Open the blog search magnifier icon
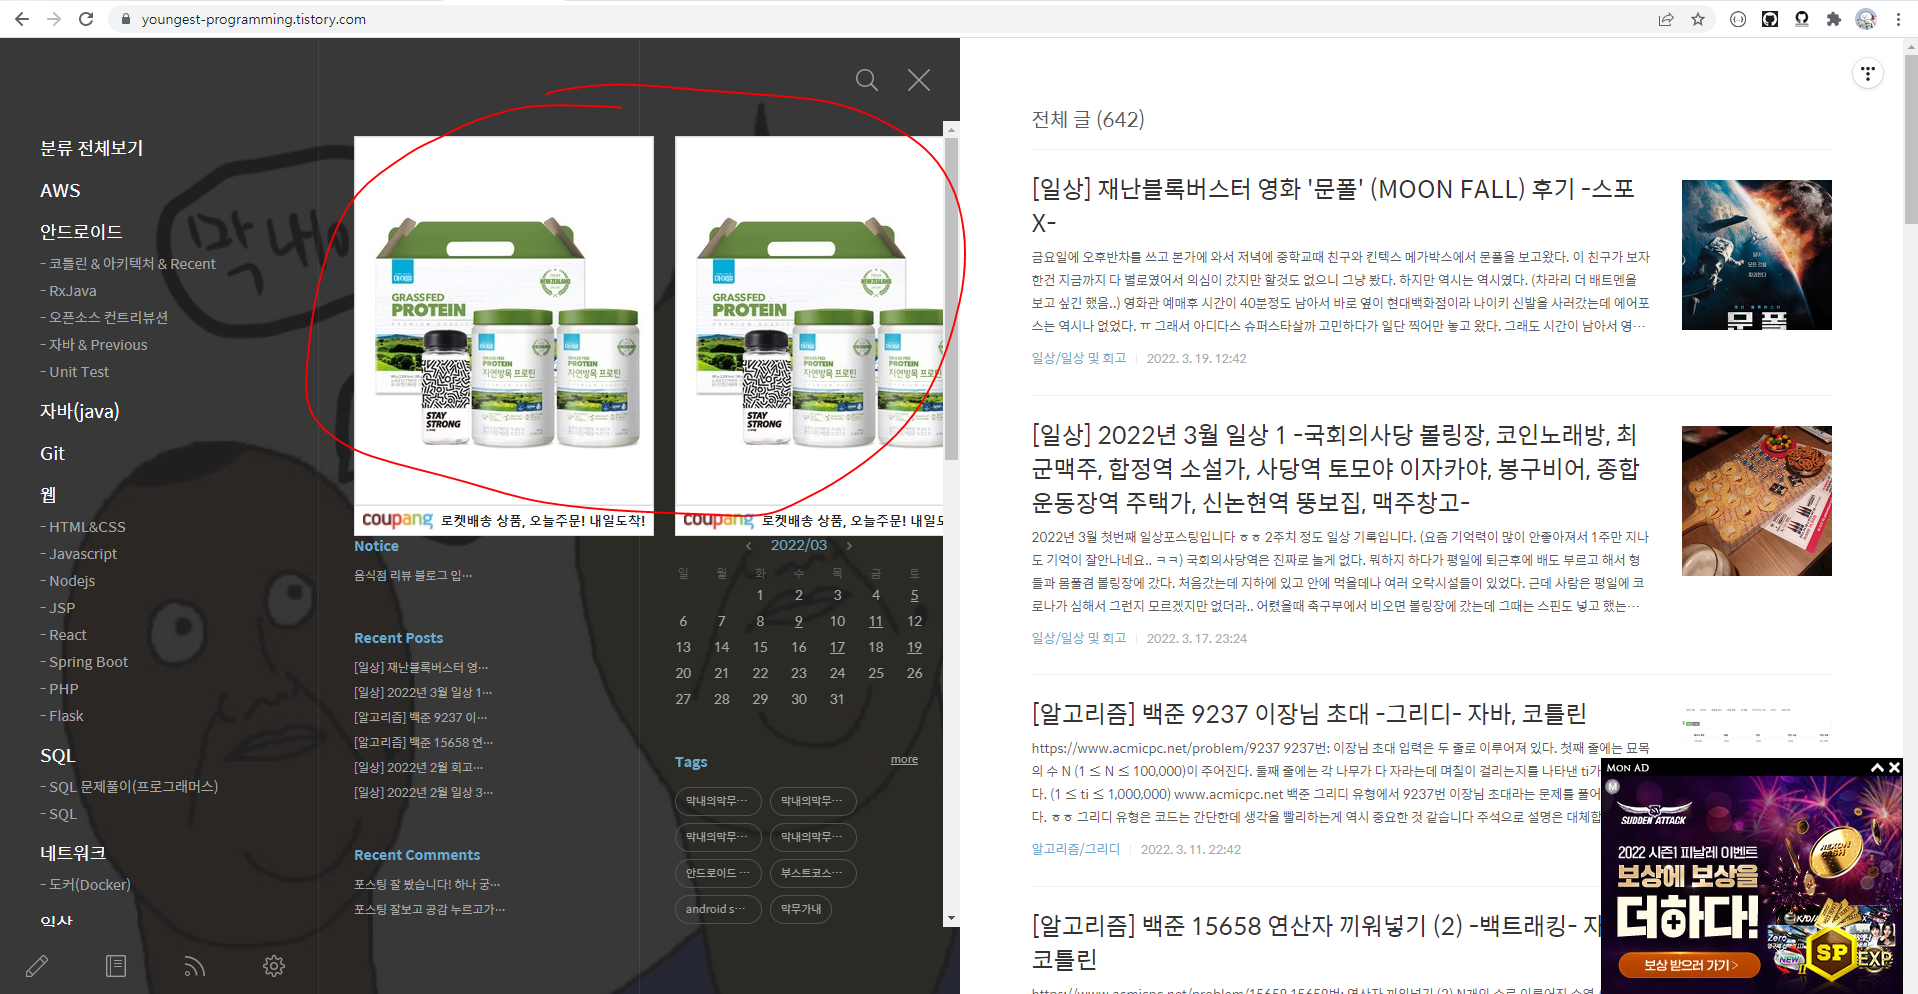The height and width of the screenshot is (994, 1918). pyautogui.click(x=867, y=80)
